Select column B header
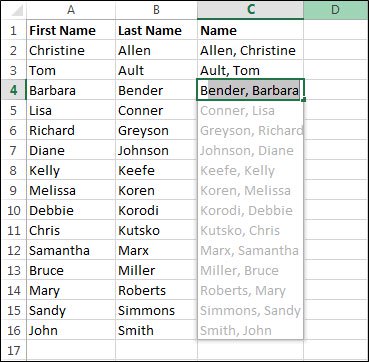The width and height of the screenshot is (369, 362). click(x=156, y=10)
